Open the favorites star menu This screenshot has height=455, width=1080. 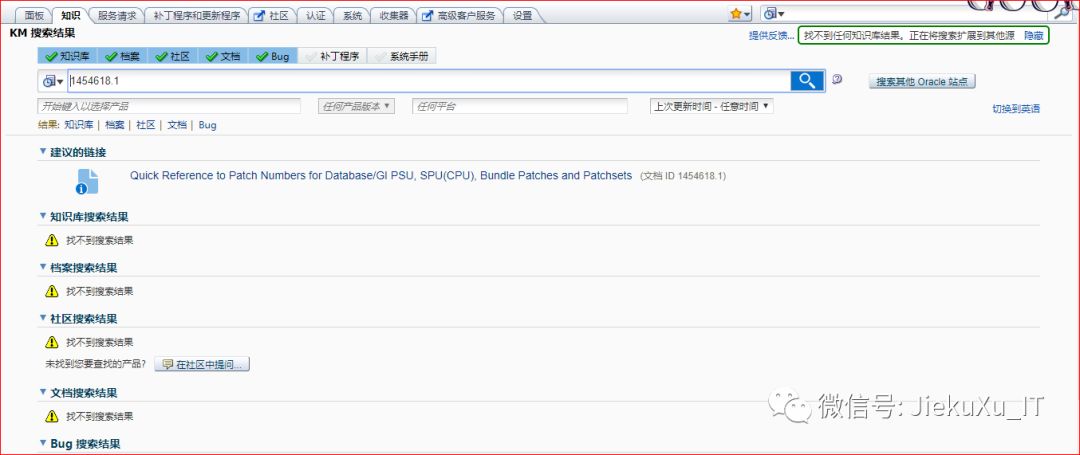[740, 14]
